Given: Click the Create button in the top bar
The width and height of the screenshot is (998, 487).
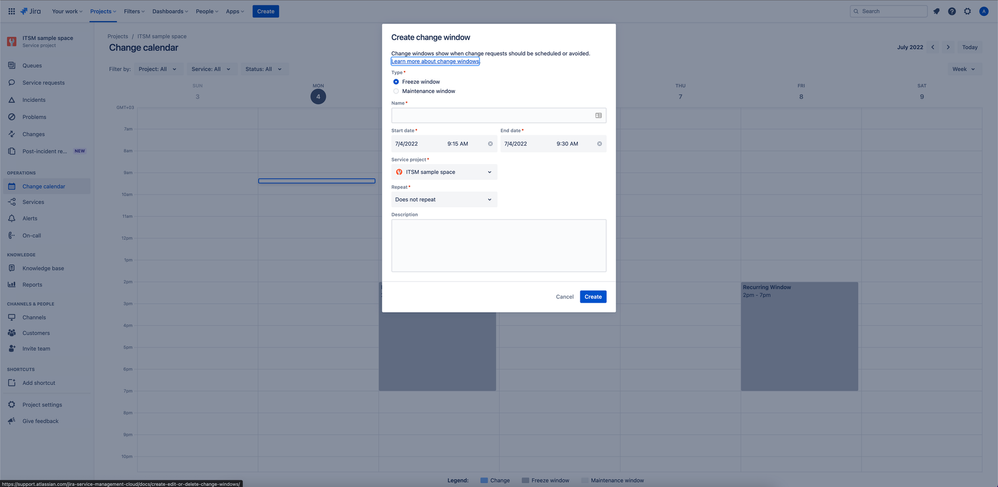Looking at the screenshot, I should (x=265, y=11).
